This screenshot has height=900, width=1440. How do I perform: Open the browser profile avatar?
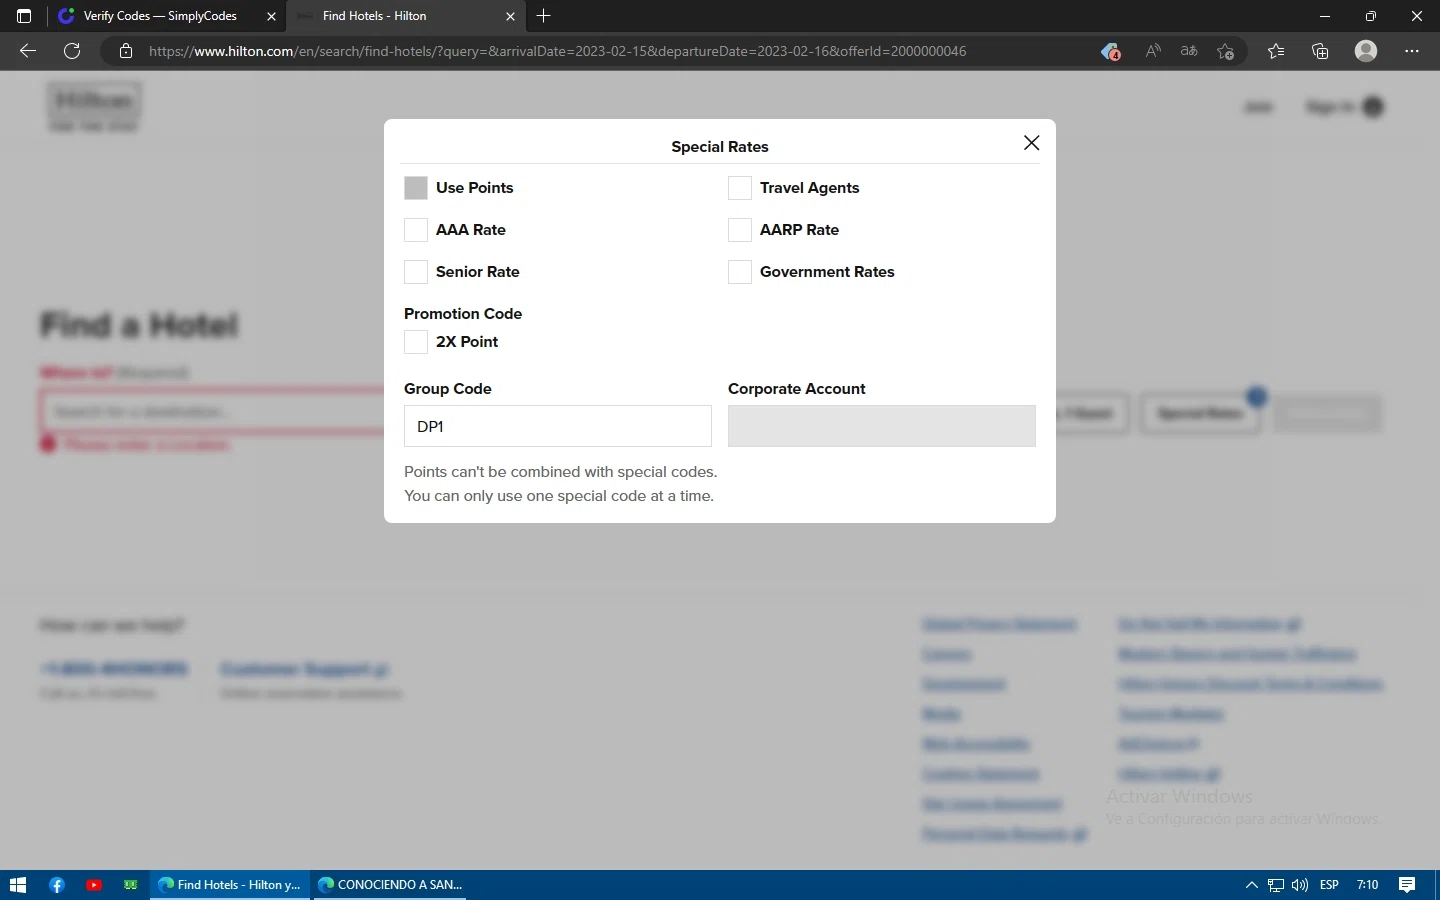(x=1366, y=51)
